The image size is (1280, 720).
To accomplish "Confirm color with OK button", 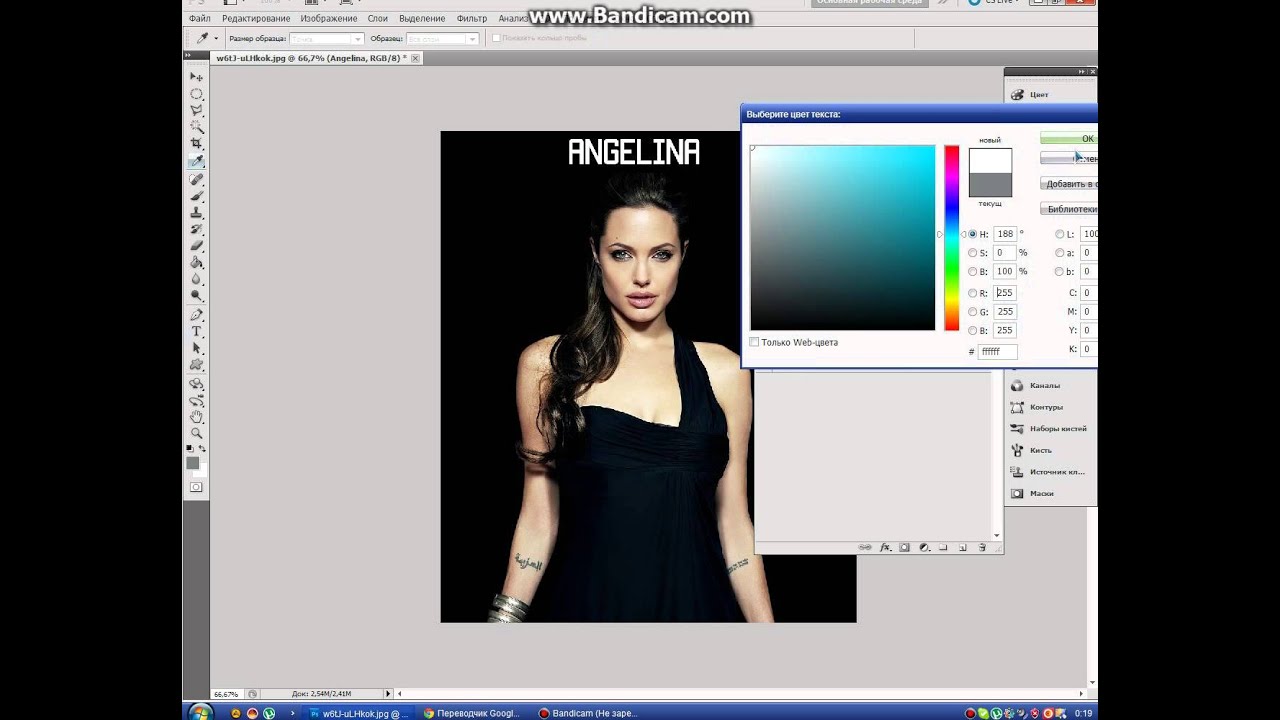I will (1068, 138).
